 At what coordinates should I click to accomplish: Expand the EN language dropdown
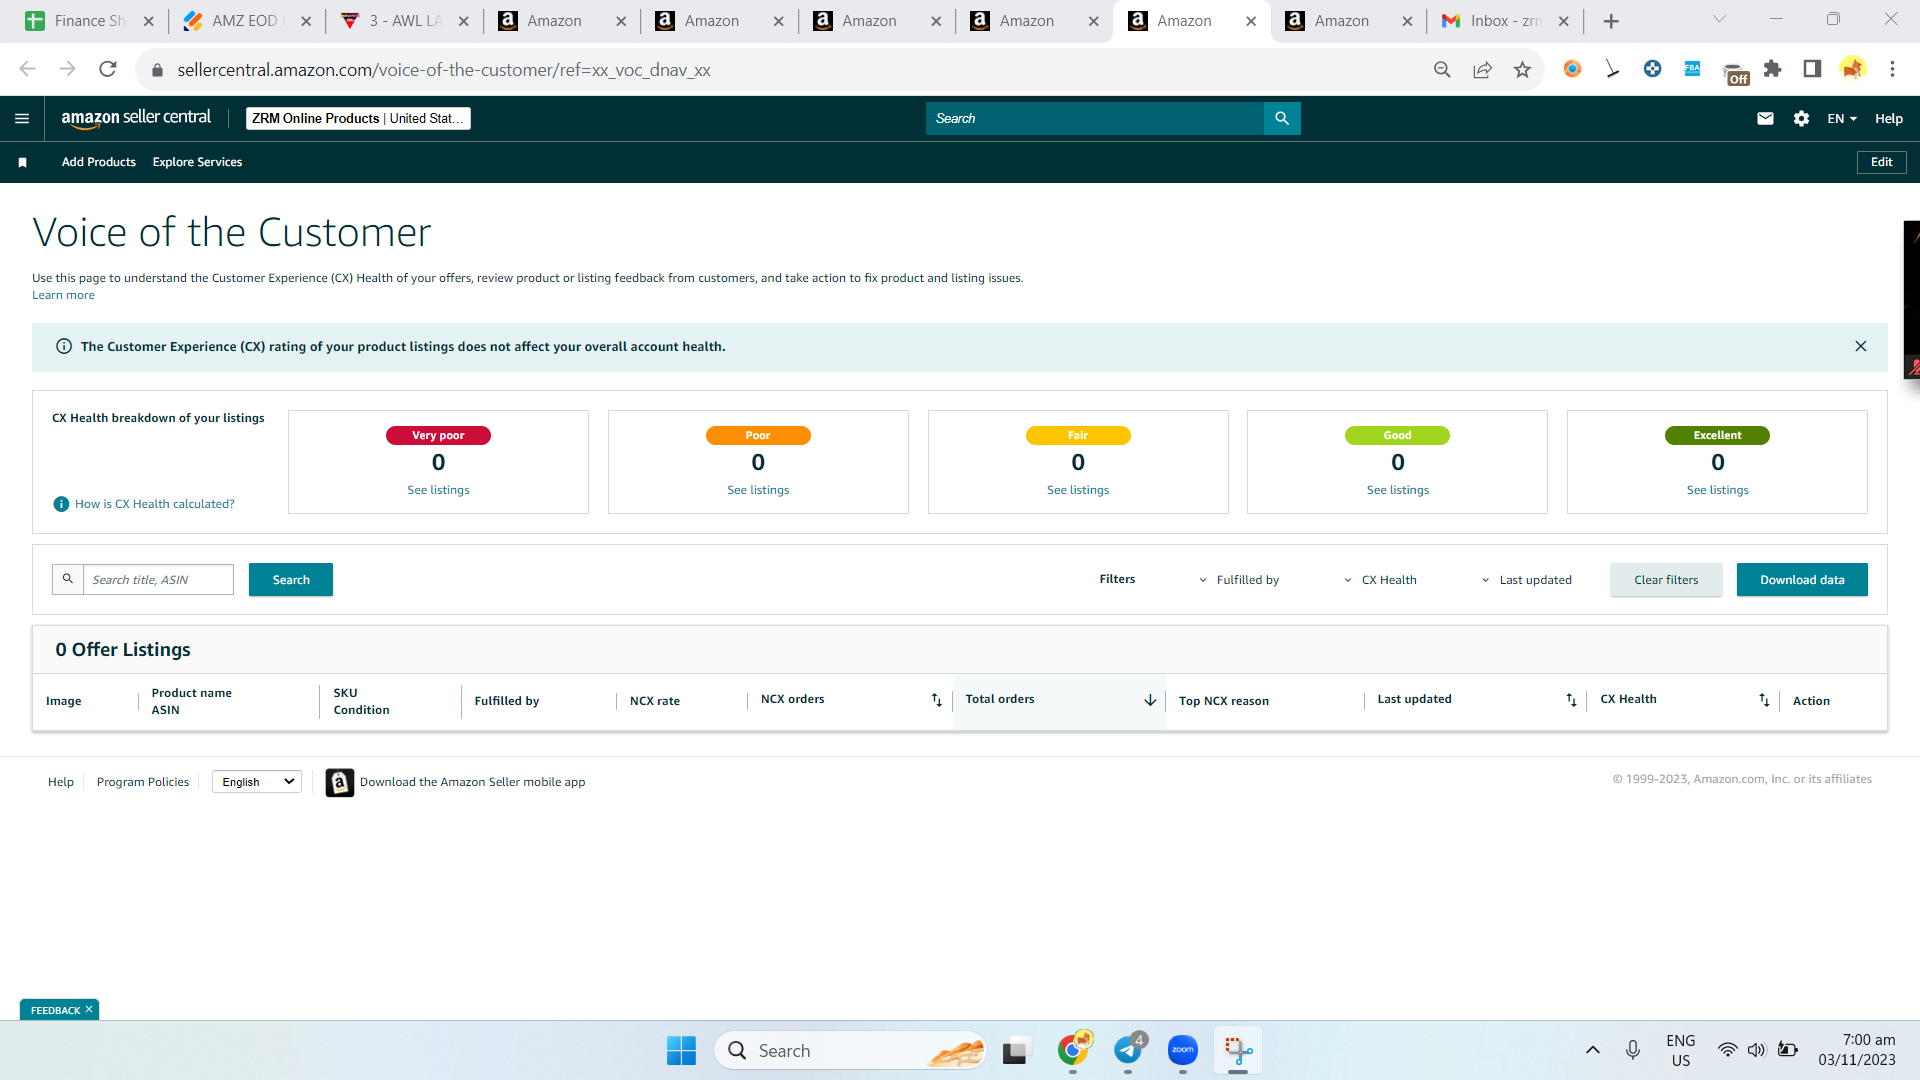[x=1841, y=118]
